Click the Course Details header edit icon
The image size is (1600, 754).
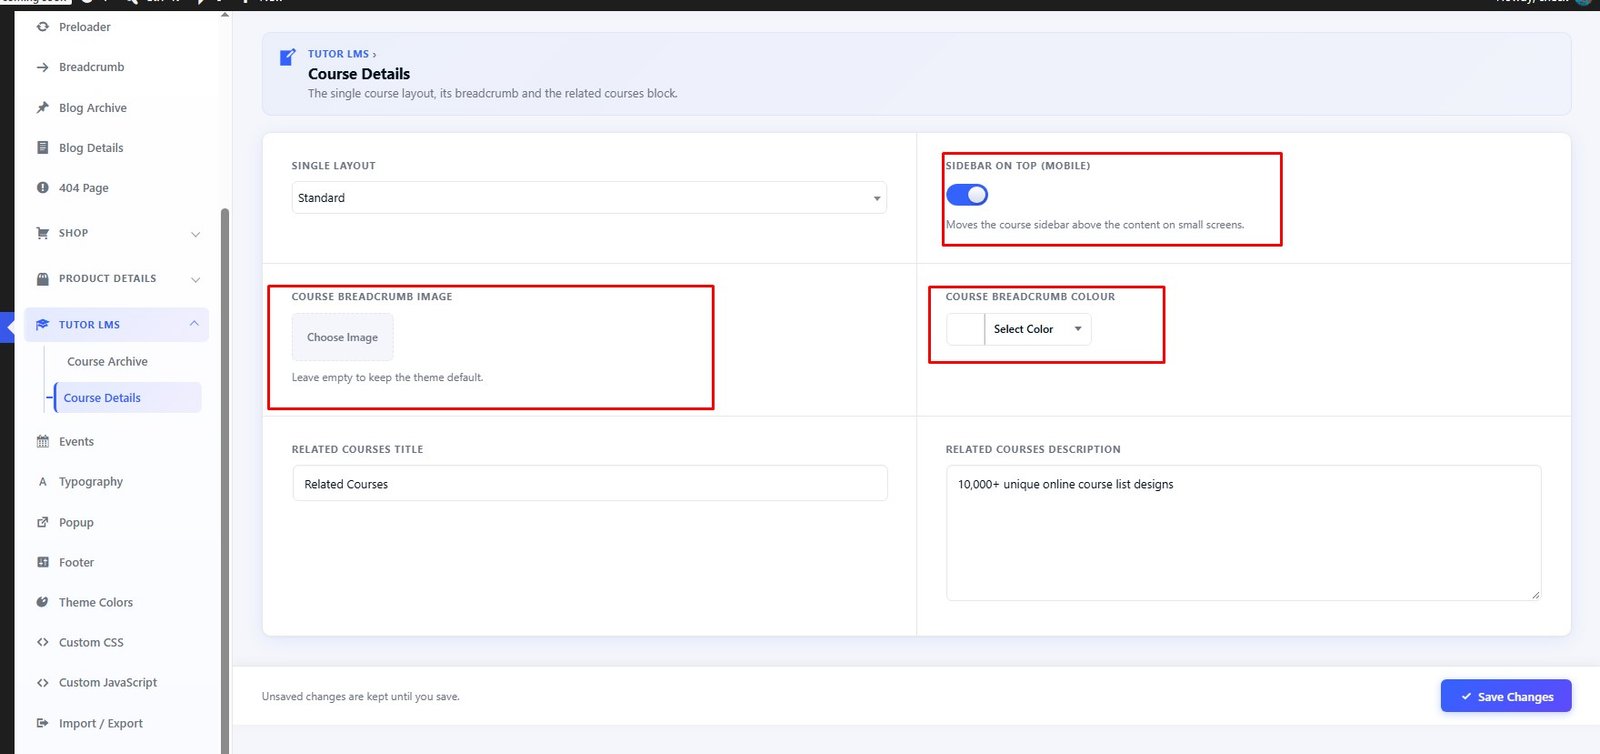(x=287, y=57)
